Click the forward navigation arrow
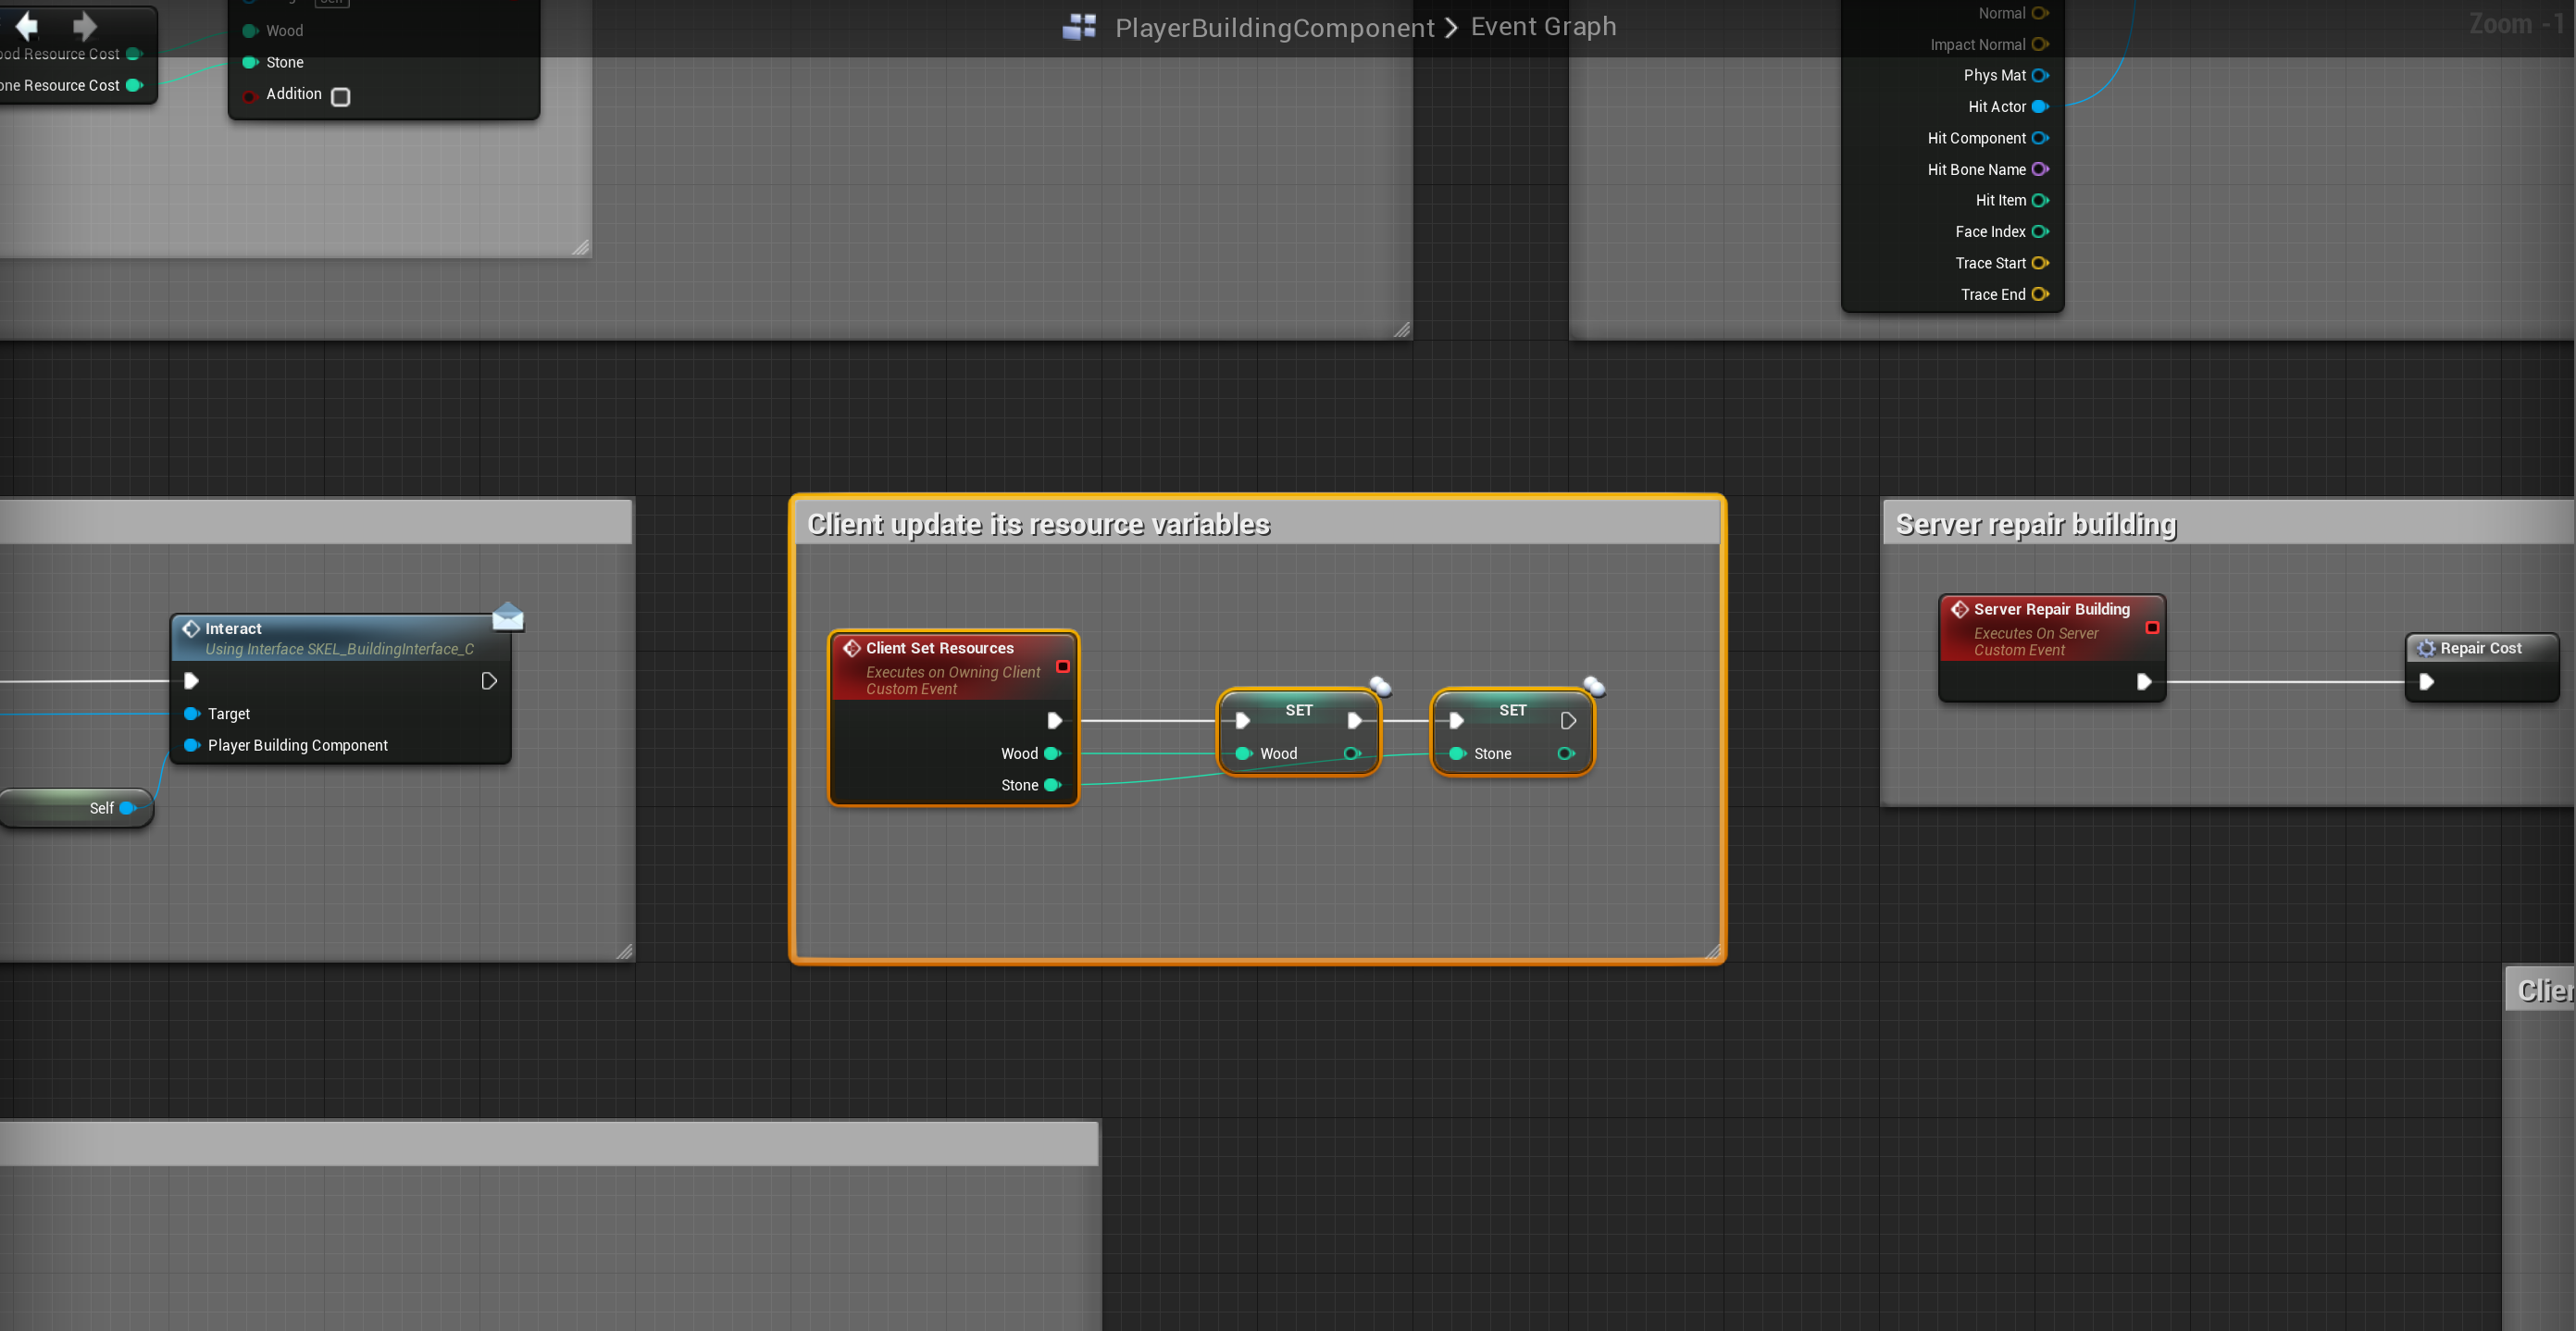The height and width of the screenshot is (1331, 2576). point(85,25)
